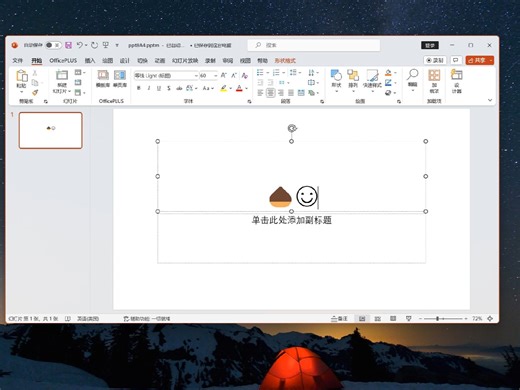Viewport: 520px width, 390px height.
Task: Increase font size with larger A icon
Action: [x=224, y=76]
